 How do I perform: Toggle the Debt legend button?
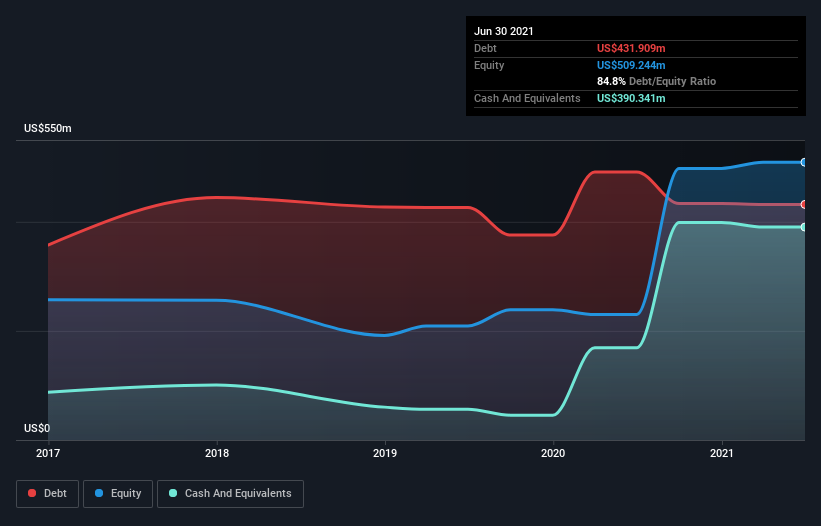click(48, 494)
